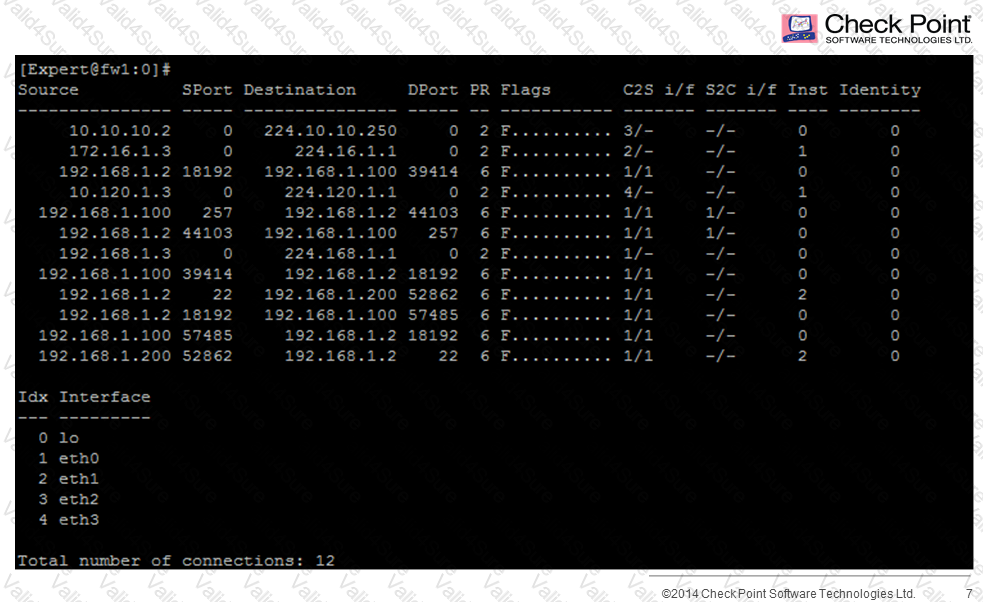Click the Idx Interface header
Screen dimensions: 983x602
tap(84, 397)
